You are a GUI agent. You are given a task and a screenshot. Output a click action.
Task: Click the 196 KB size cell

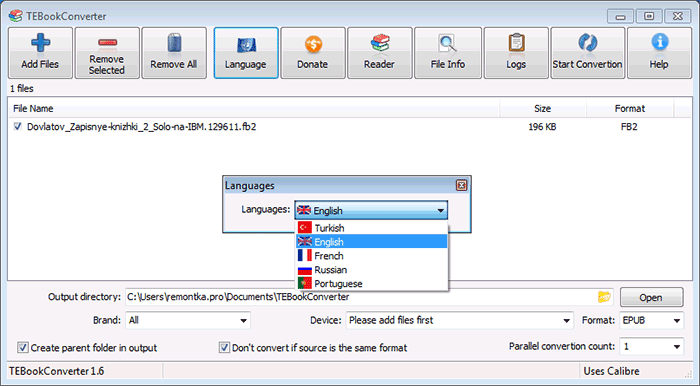tap(542, 127)
